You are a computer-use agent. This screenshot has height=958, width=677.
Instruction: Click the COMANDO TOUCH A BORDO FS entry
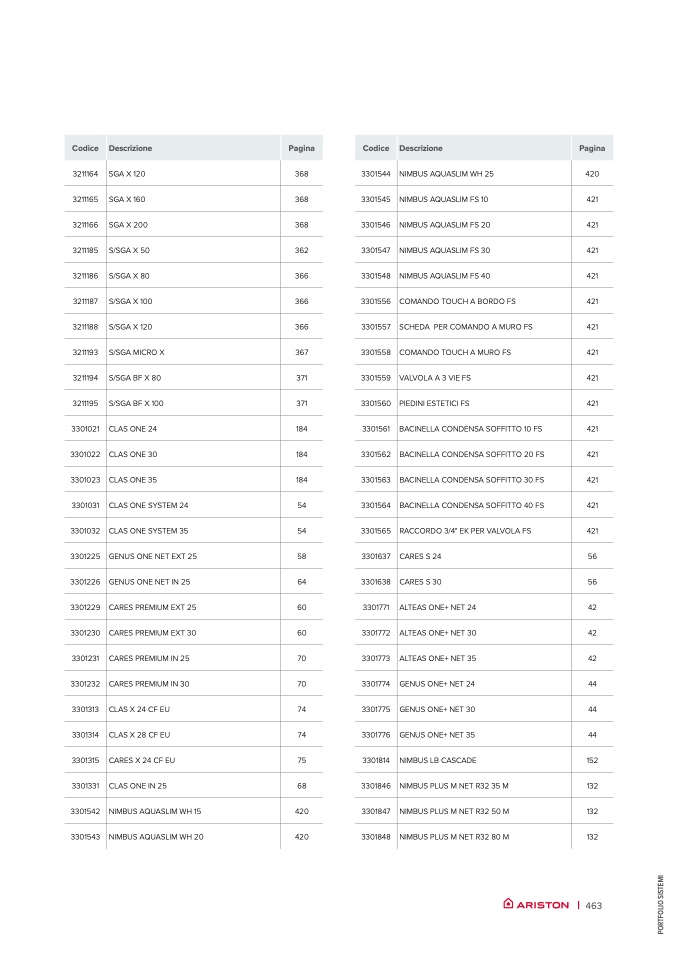457,301
